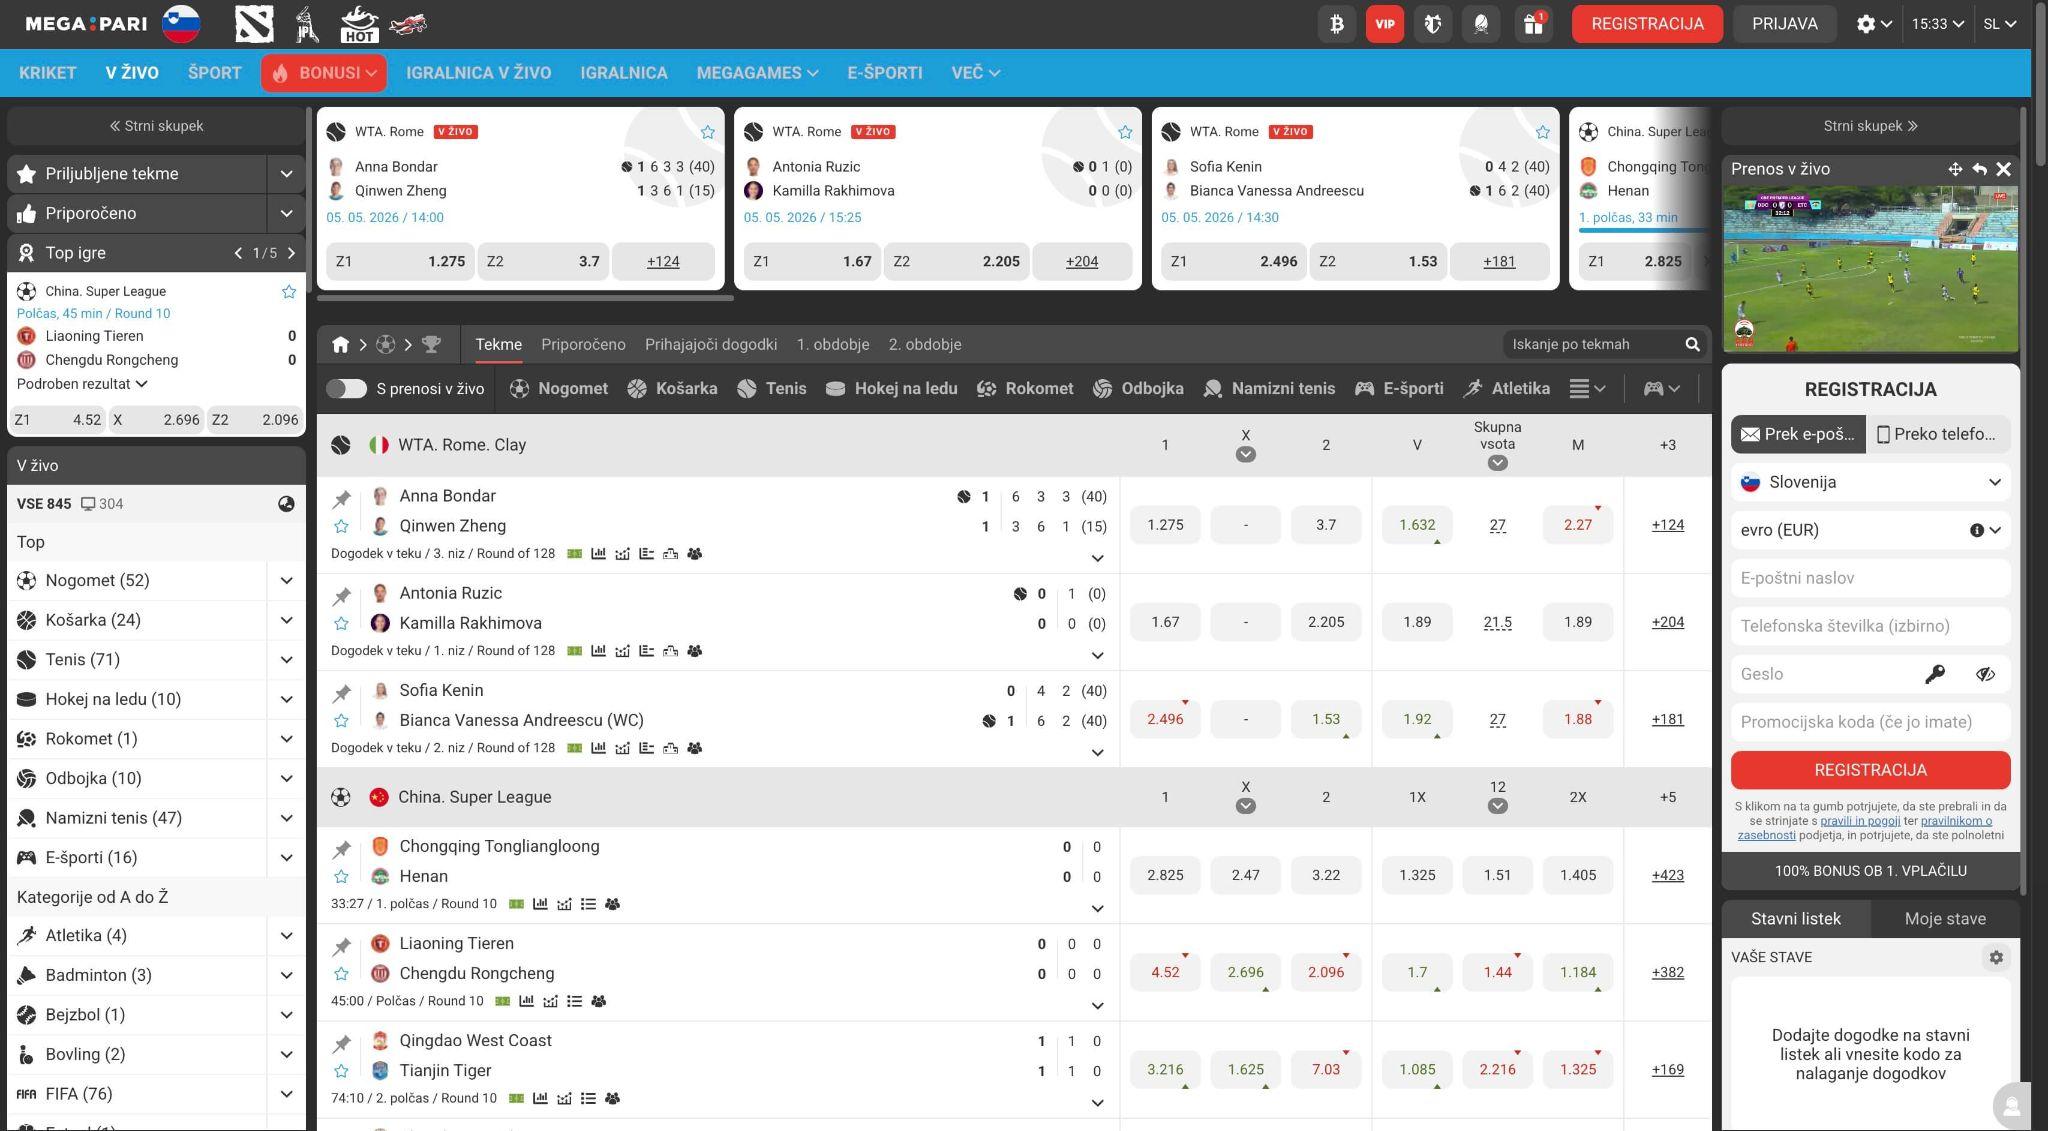Favorite the Tianjin Tiger match row star
Image resolution: width=2048 pixels, height=1131 pixels.
click(x=341, y=1070)
